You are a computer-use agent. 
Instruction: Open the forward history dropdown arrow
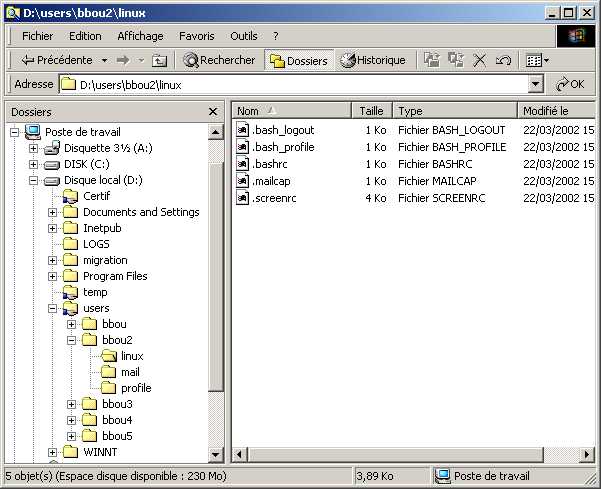[x=141, y=61]
